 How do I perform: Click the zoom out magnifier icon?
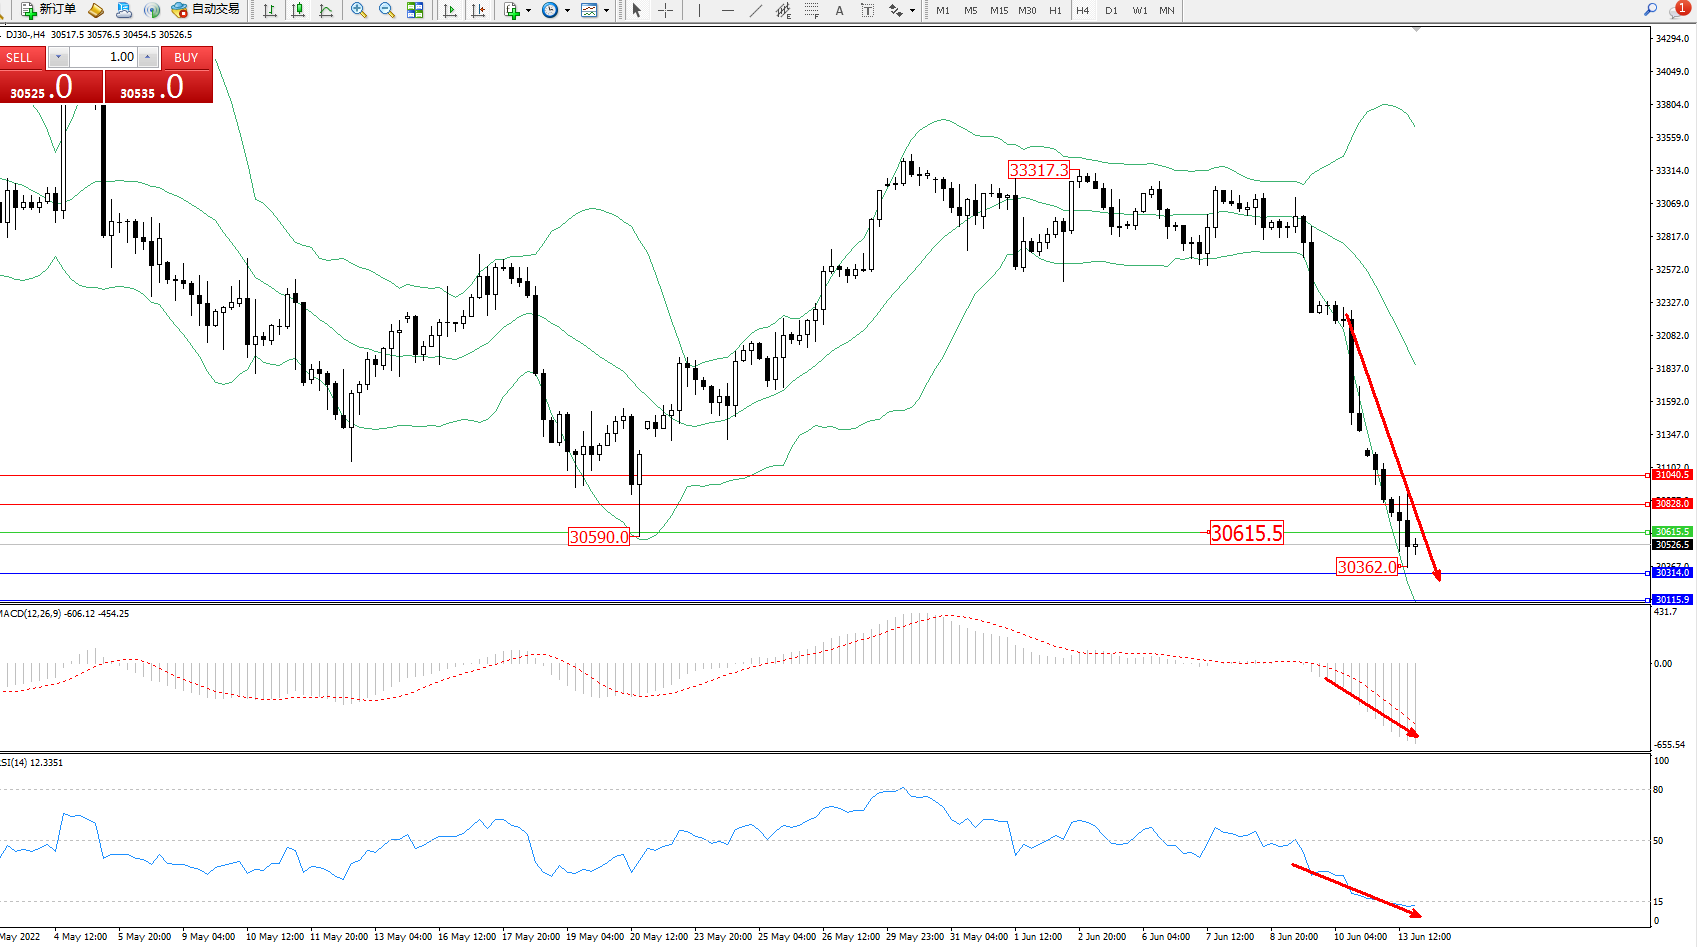tap(386, 10)
